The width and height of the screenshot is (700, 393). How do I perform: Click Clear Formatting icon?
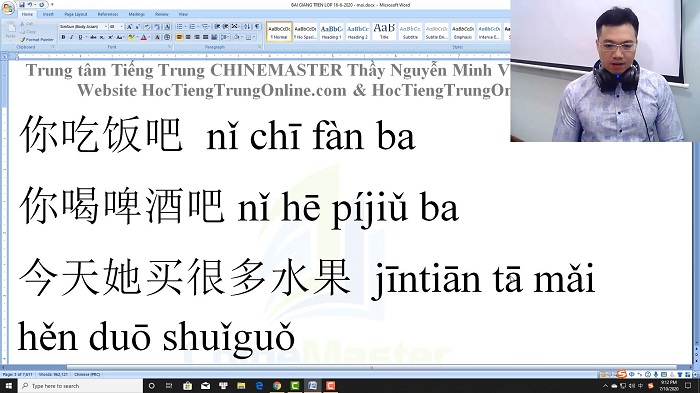147,26
